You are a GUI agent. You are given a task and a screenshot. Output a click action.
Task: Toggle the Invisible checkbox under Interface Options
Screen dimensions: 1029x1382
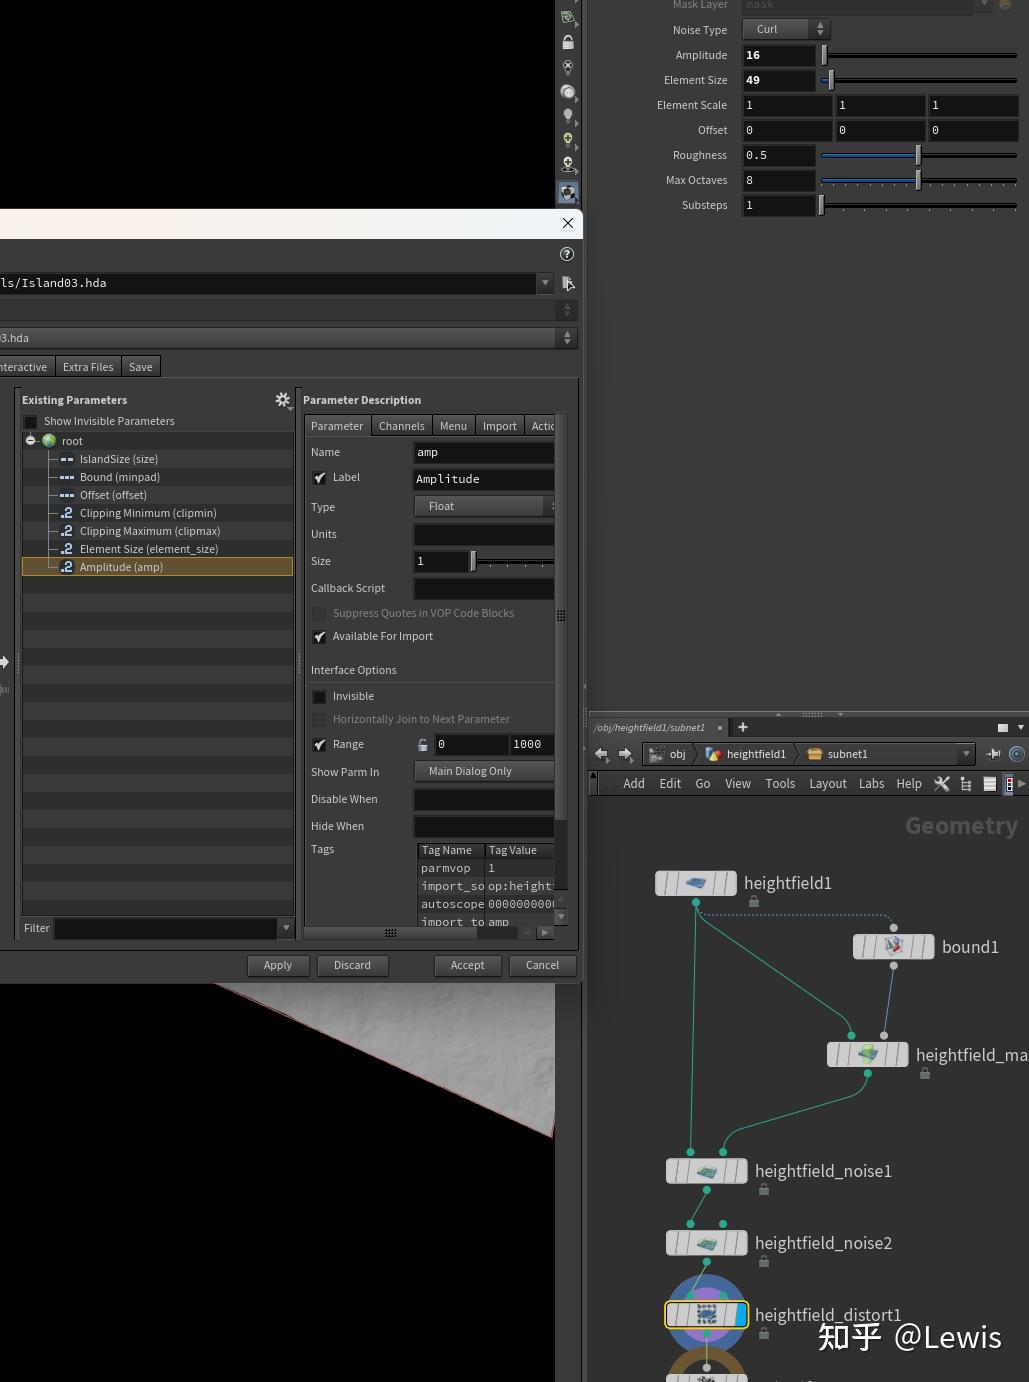(x=319, y=696)
